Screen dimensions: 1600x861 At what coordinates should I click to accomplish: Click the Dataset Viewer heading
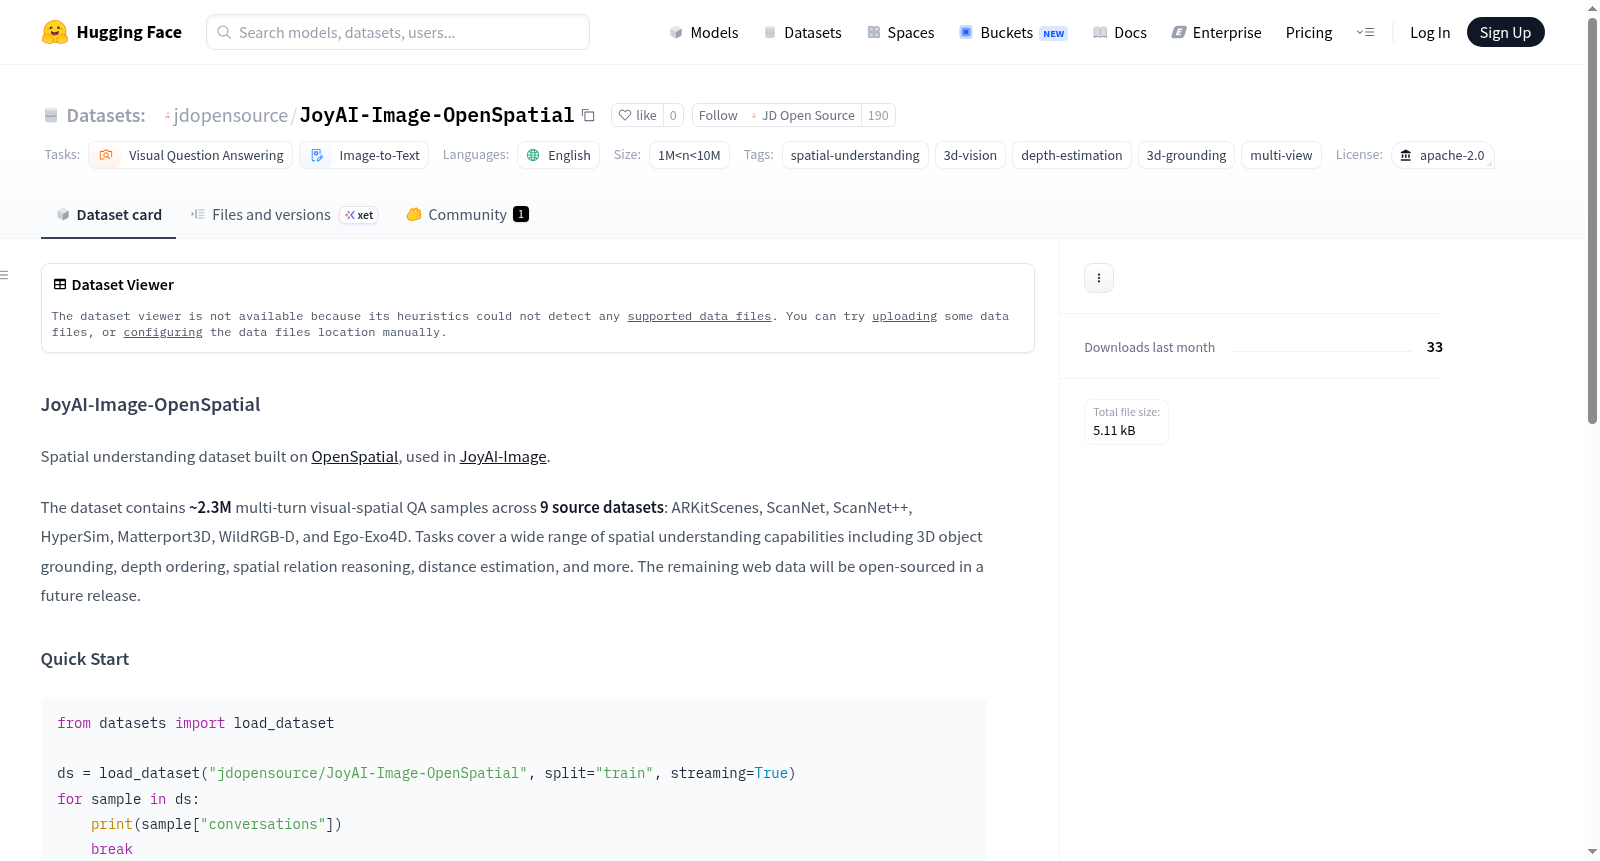[113, 285]
